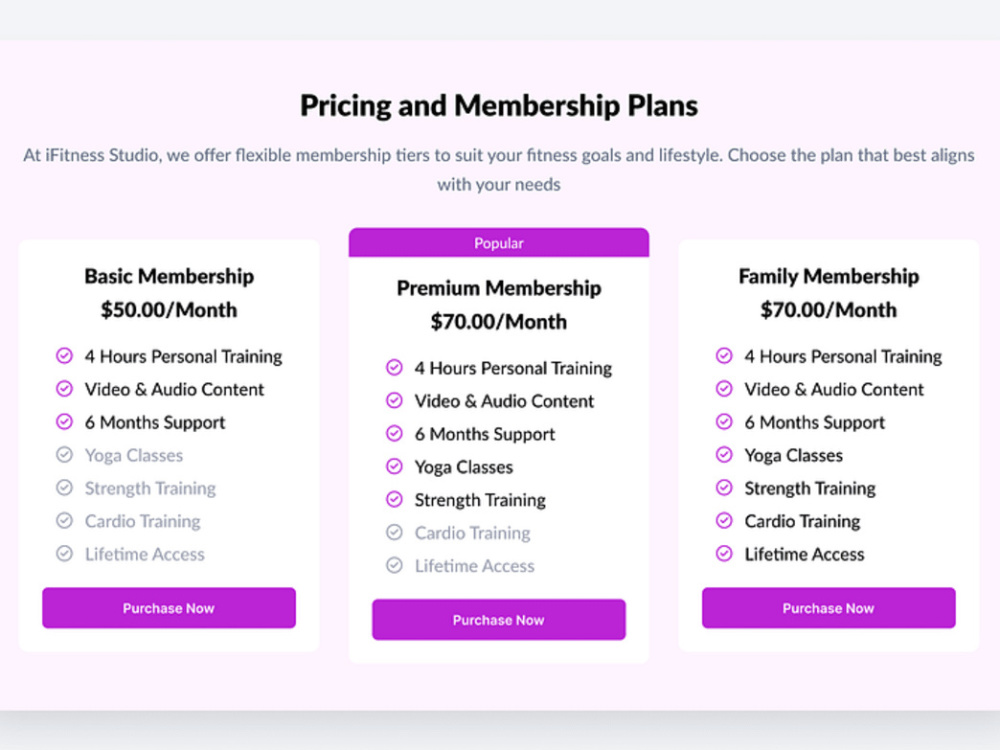The image size is (1000, 750).
Task: Click grey check icon beside Premium Lifetime Access
Action: click(x=394, y=565)
